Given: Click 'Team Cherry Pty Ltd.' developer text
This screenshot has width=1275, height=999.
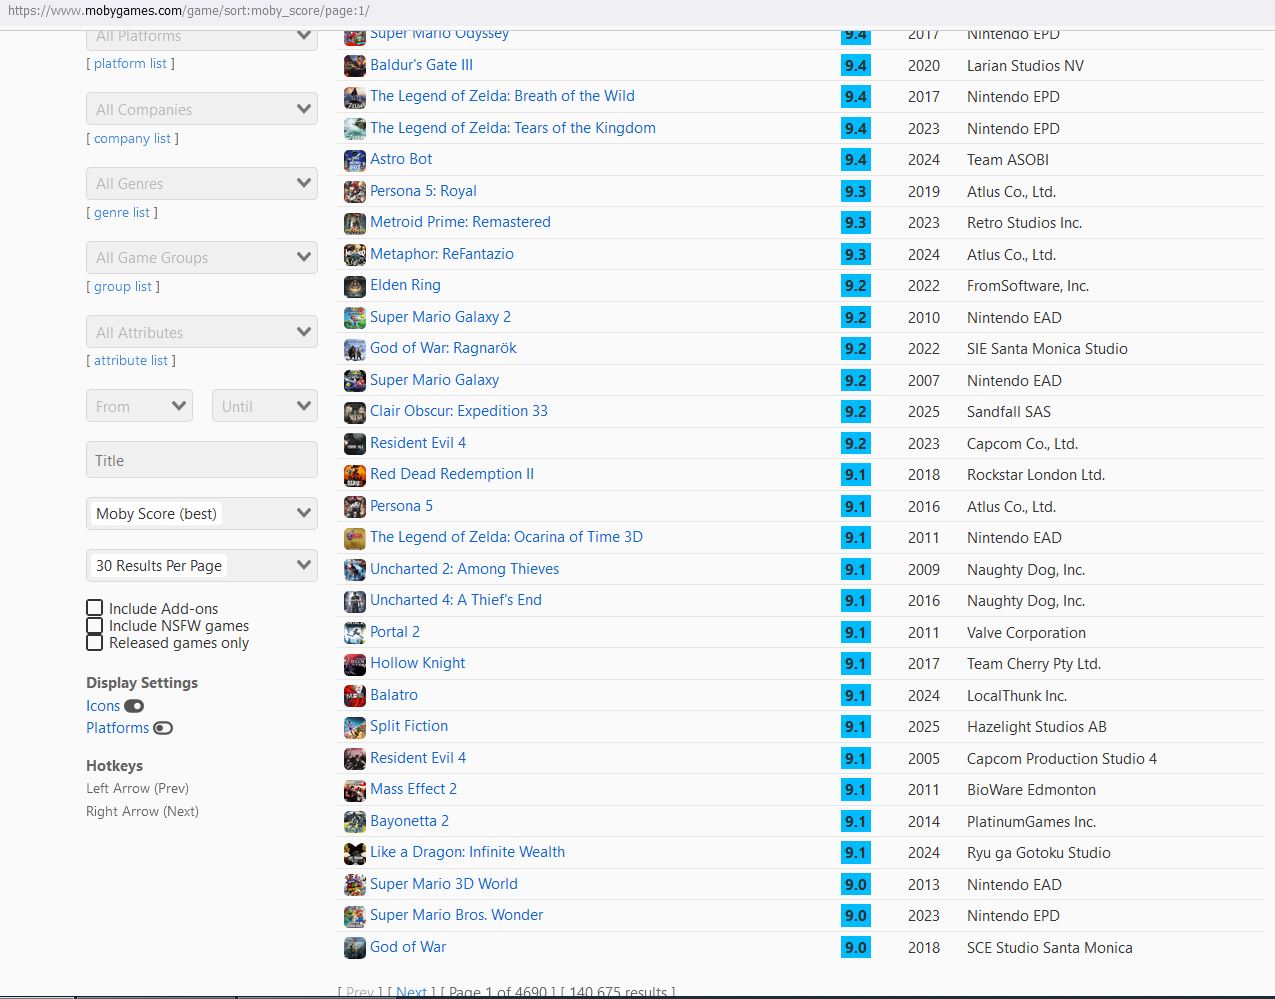Looking at the screenshot, I should click(1034, 664).
